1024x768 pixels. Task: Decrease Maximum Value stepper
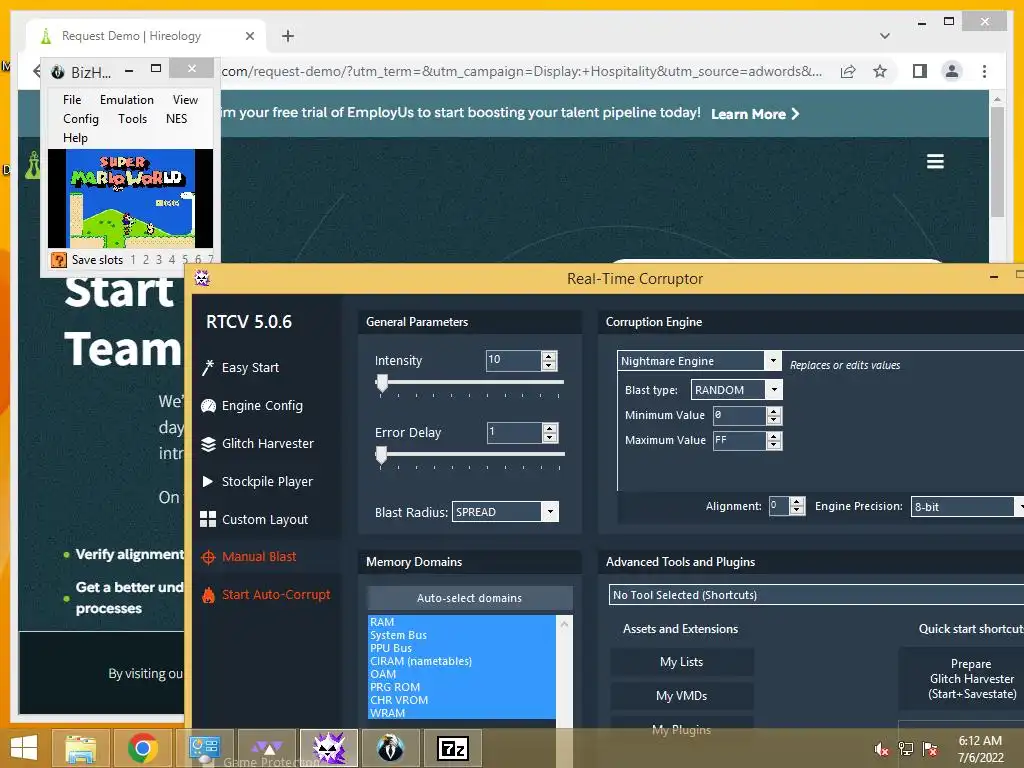[x=774, y=445]
